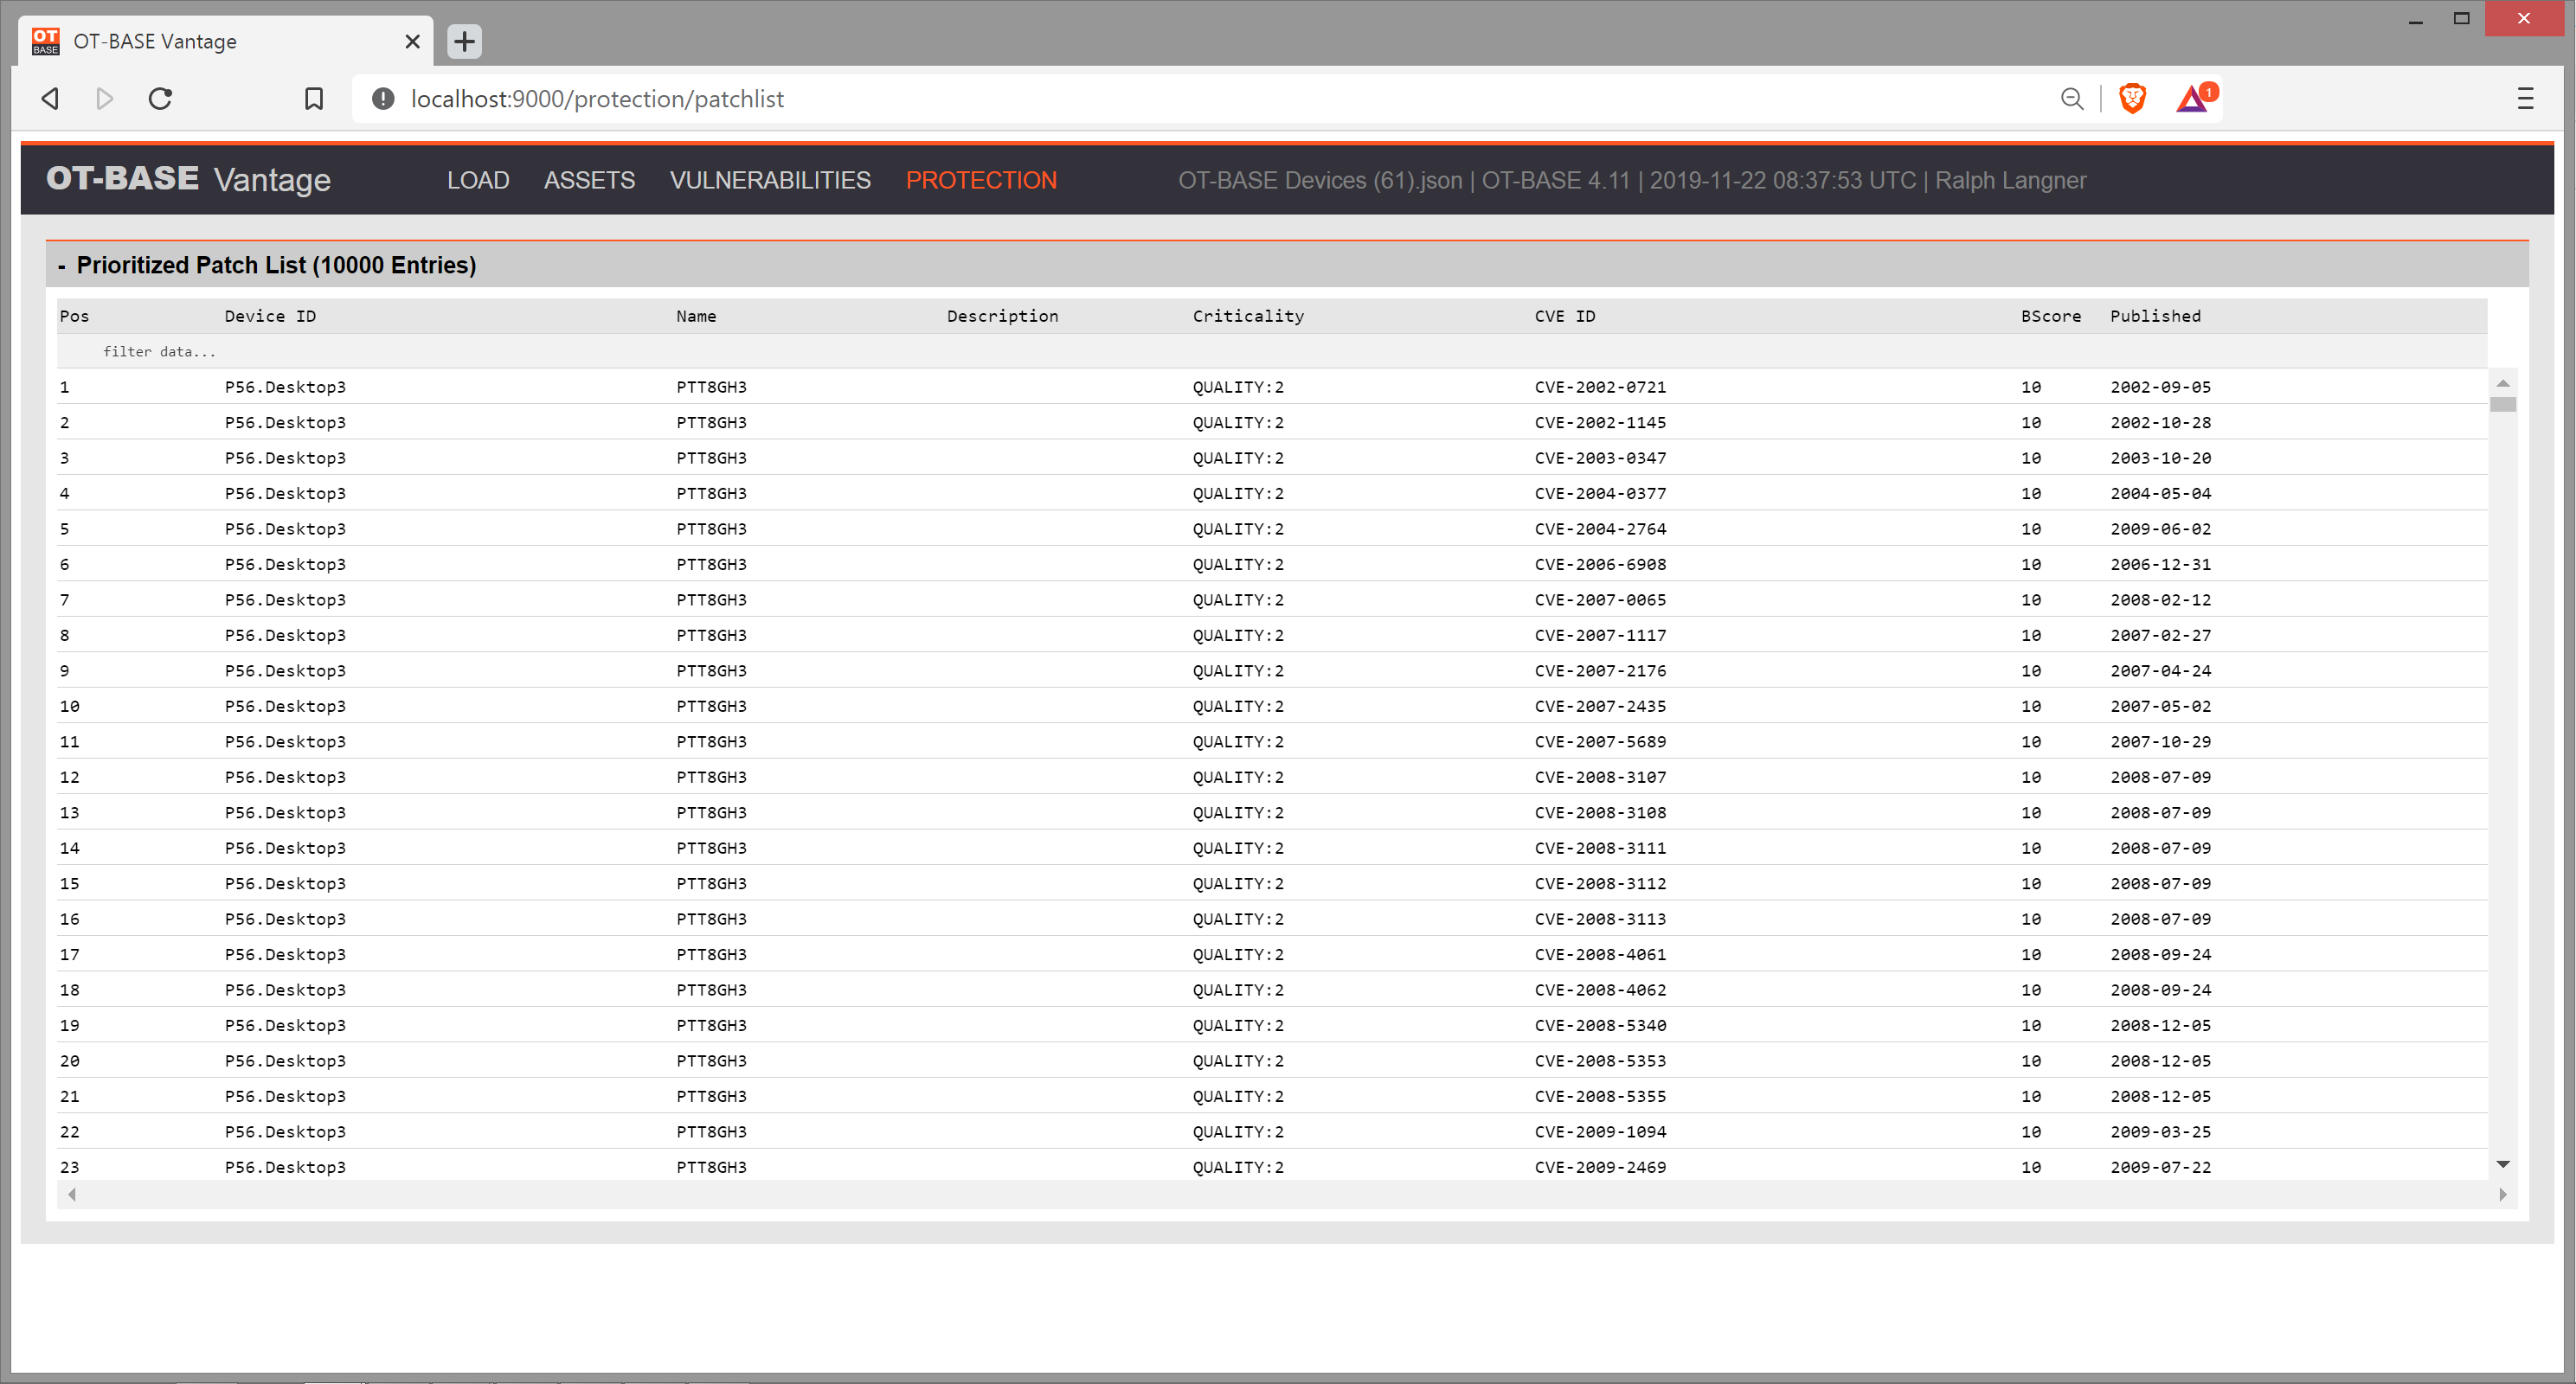
Task: Click the address bar URL localhost:9000/protection/patchlist
Action: [597, 99]
